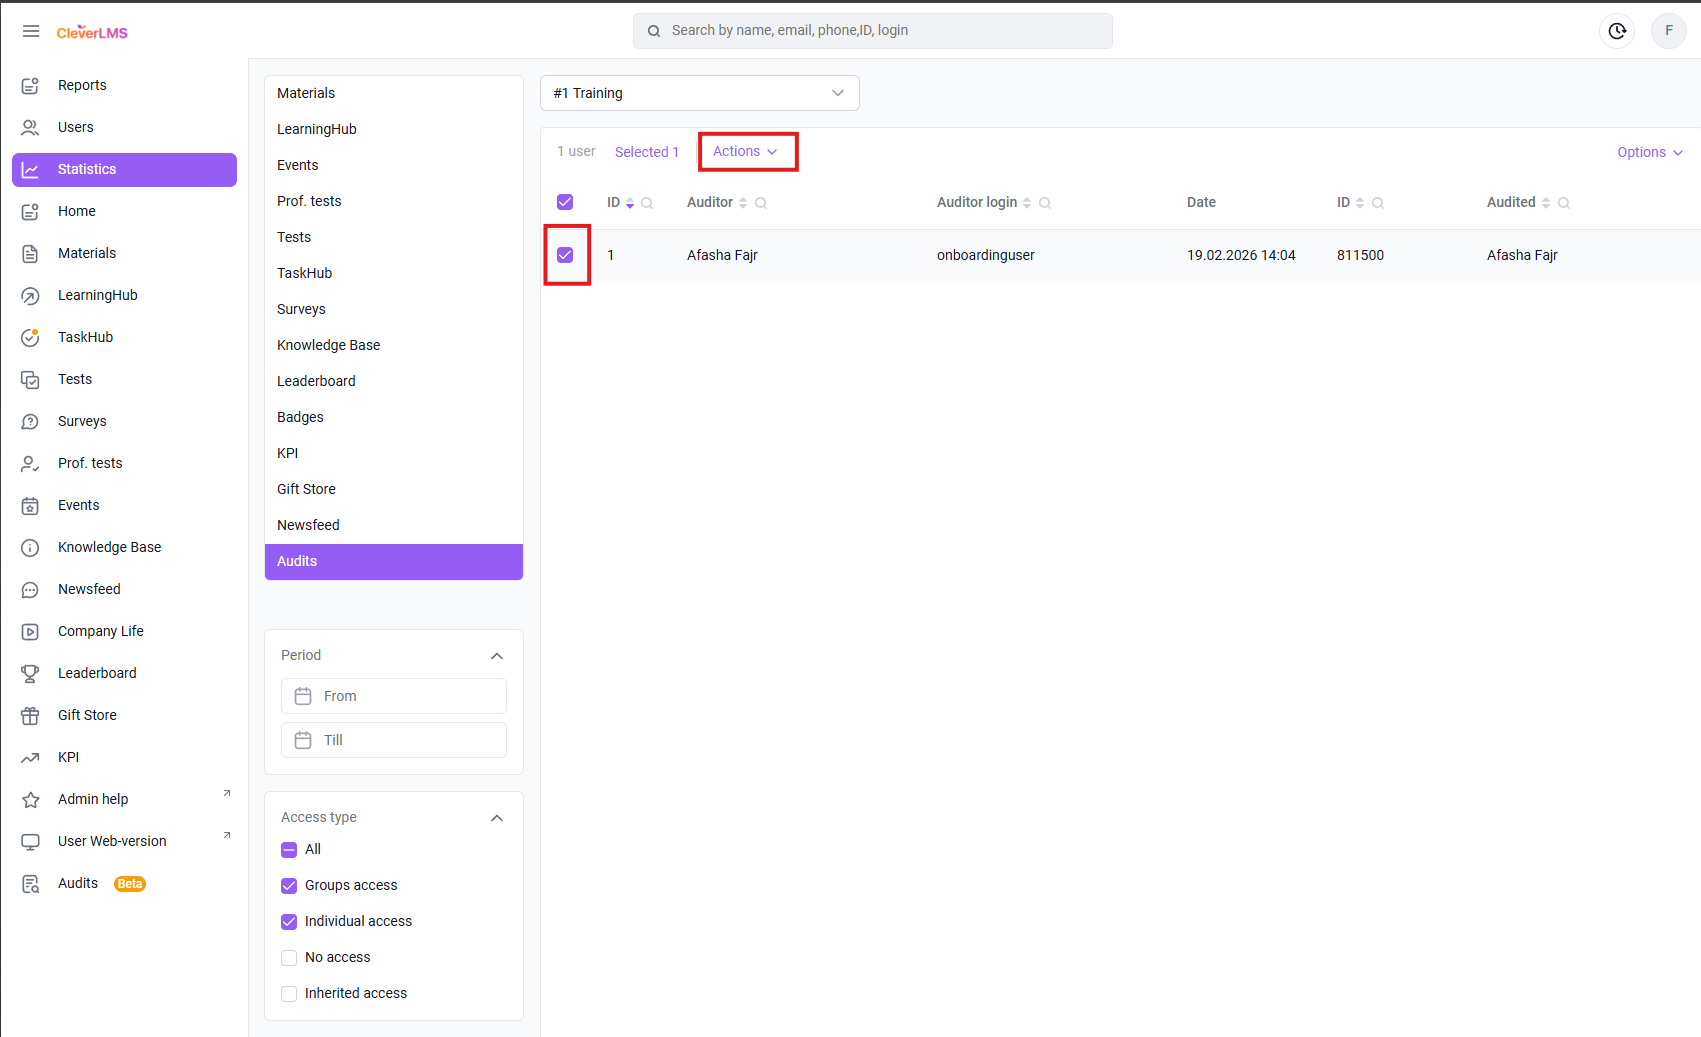Enable the No access checkbox
1701x1037 pixels.
[x=289, y=957]
